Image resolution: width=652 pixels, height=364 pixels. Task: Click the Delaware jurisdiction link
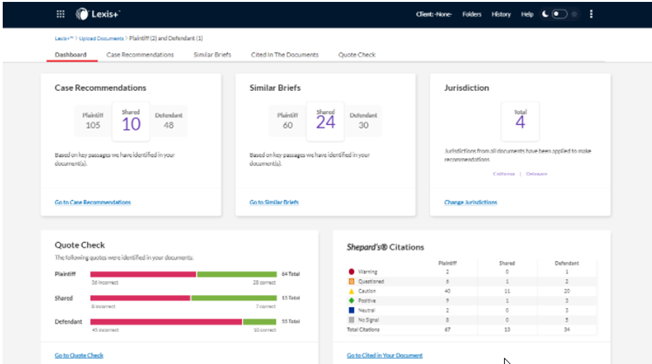click(536, 174)
